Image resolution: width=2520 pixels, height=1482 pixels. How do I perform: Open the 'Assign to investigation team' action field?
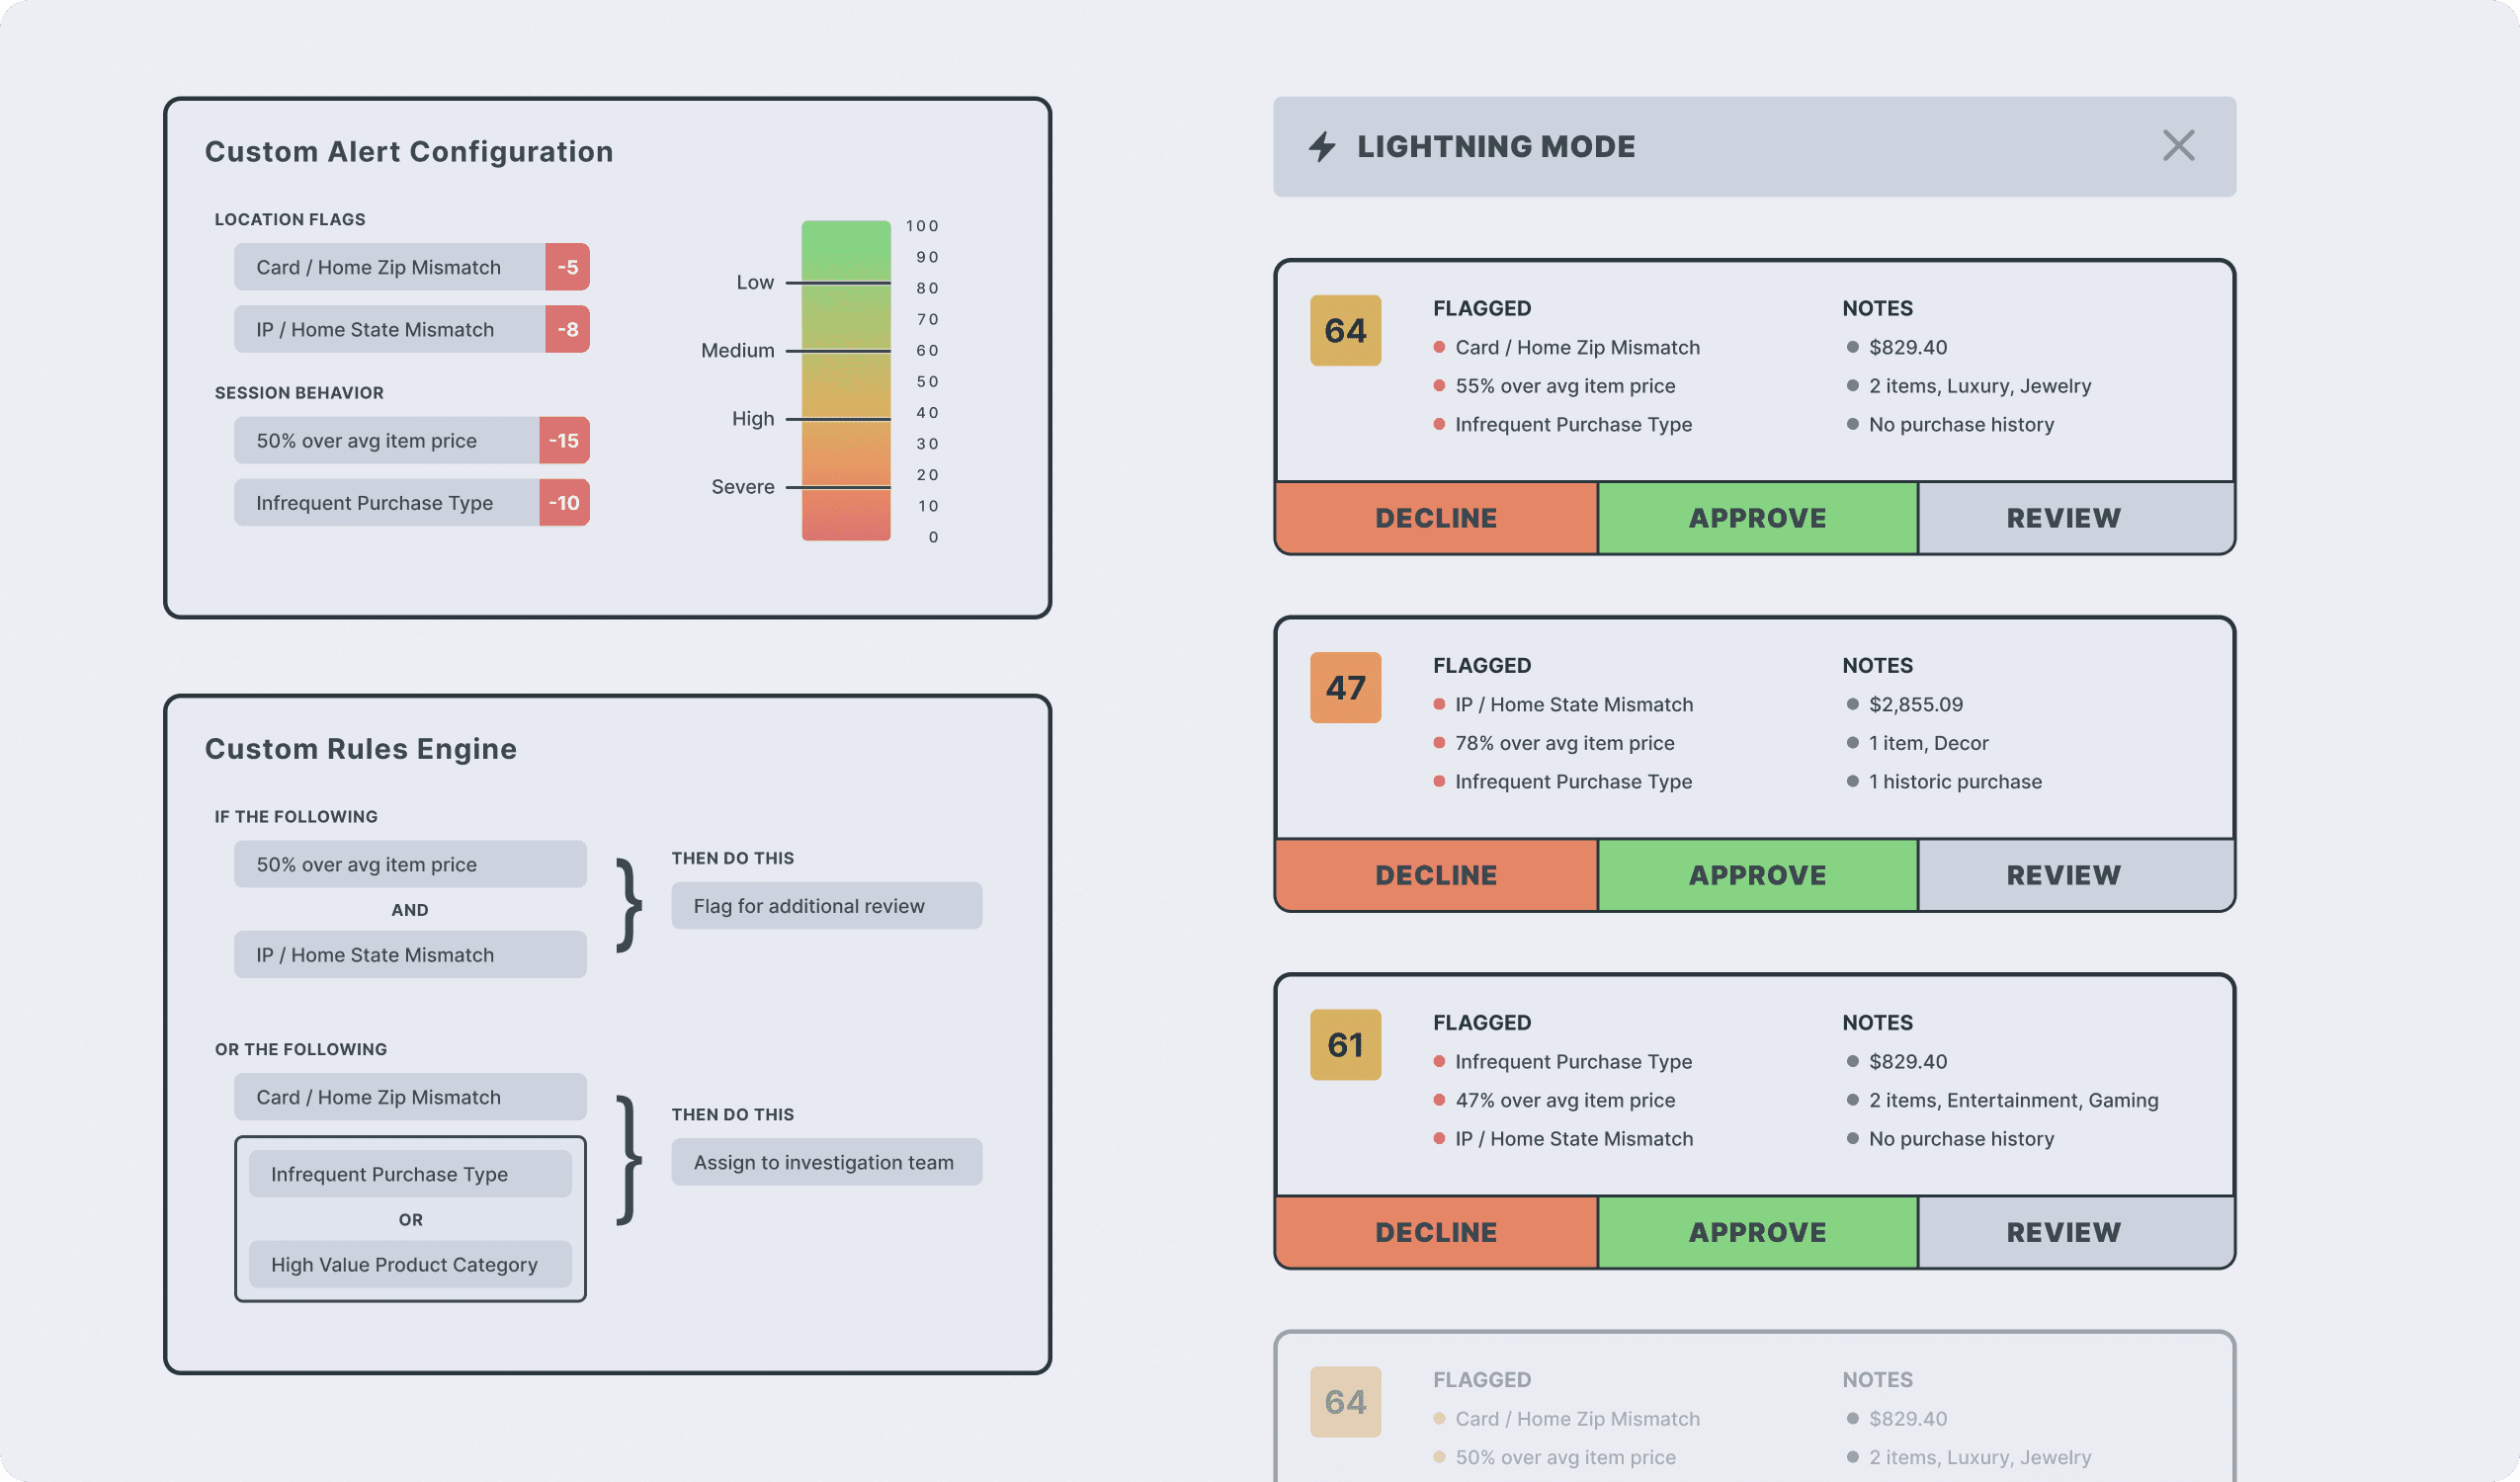point(826,1162)
